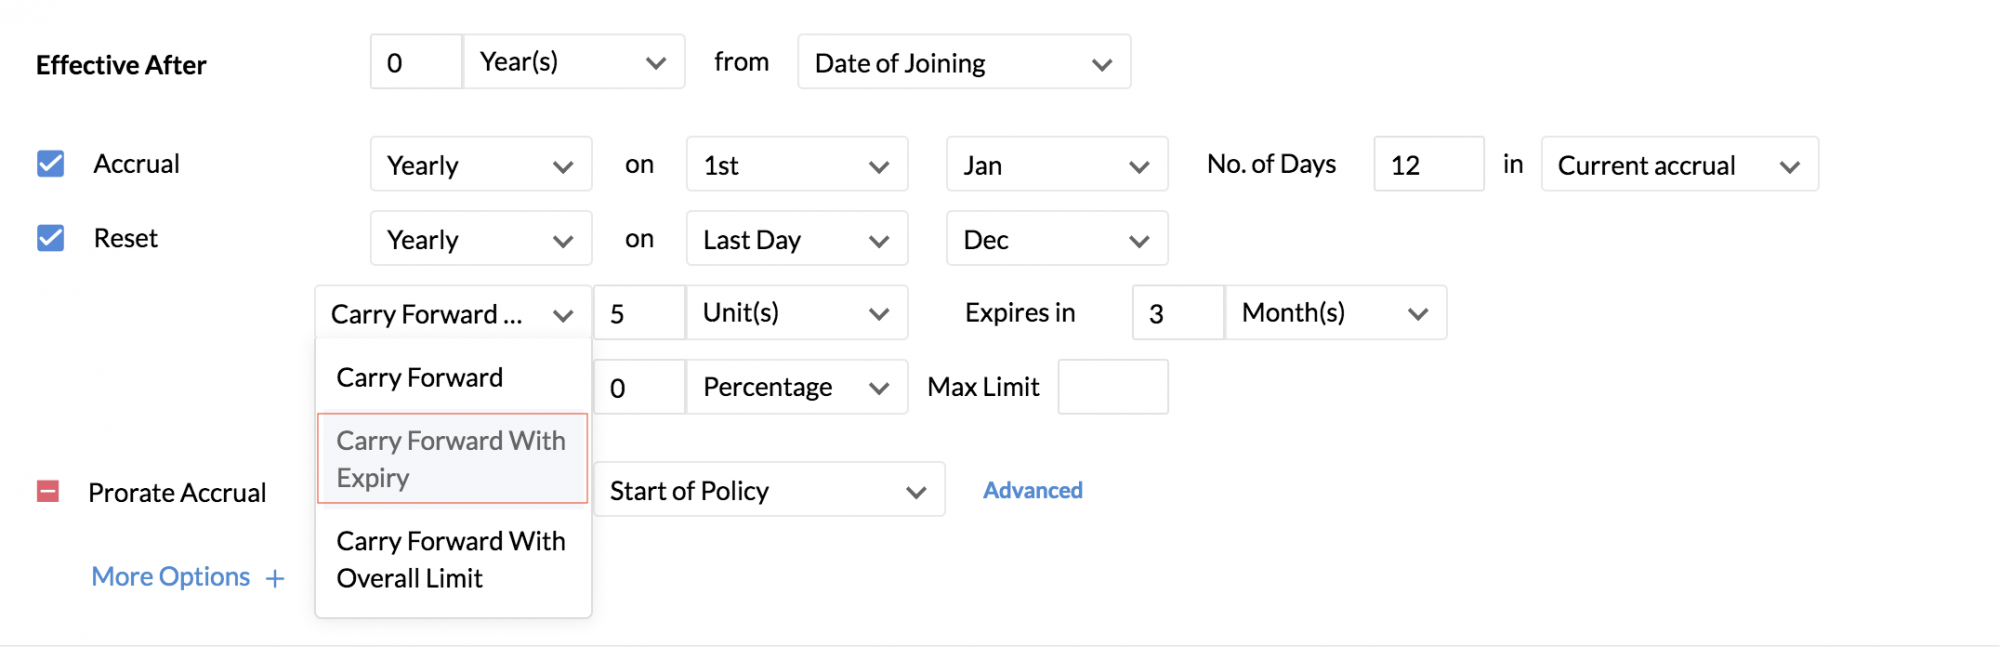Click the Max Limit input field
Viewport: 2000px width, 647px height.
pyautogui.click(x=1112, y=387)
